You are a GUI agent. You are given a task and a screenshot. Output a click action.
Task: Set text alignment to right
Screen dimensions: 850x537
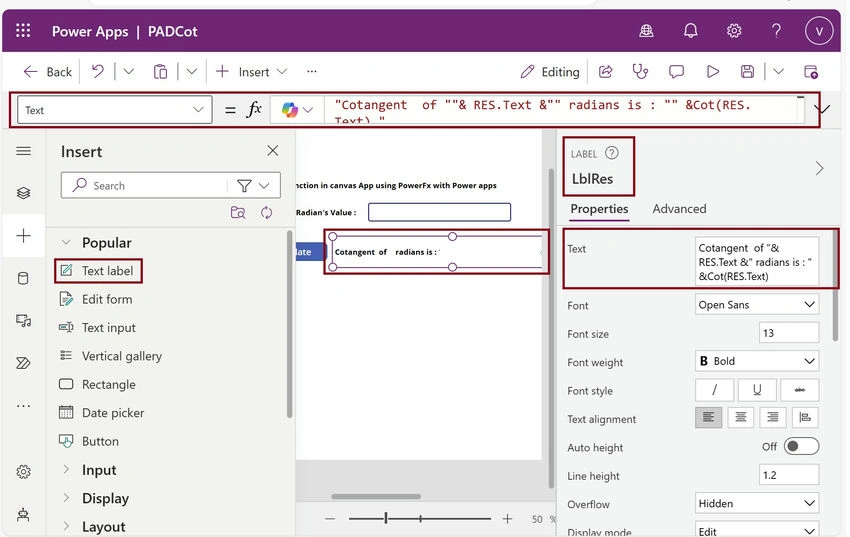click(773, 417)
